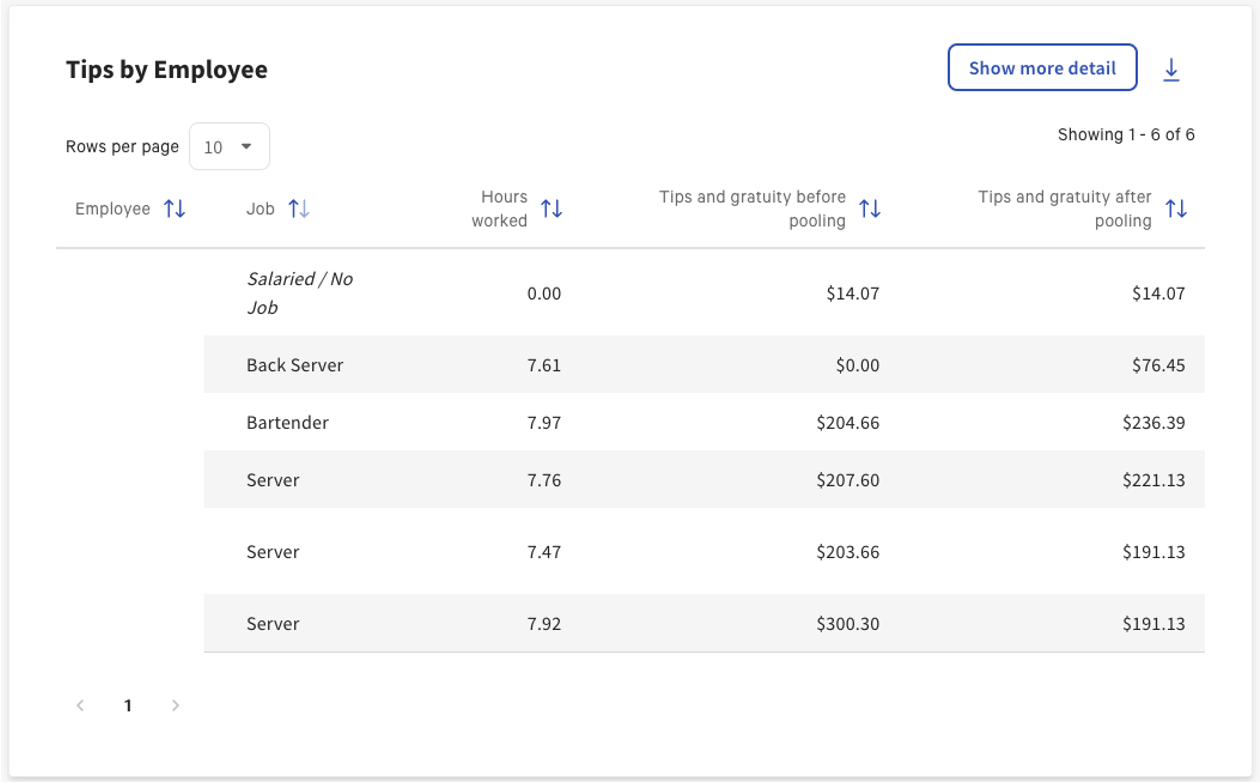The image size is (1260, 784).
Task: Sort the Job column
Action: pyautogui.click(x=297, y=208)
